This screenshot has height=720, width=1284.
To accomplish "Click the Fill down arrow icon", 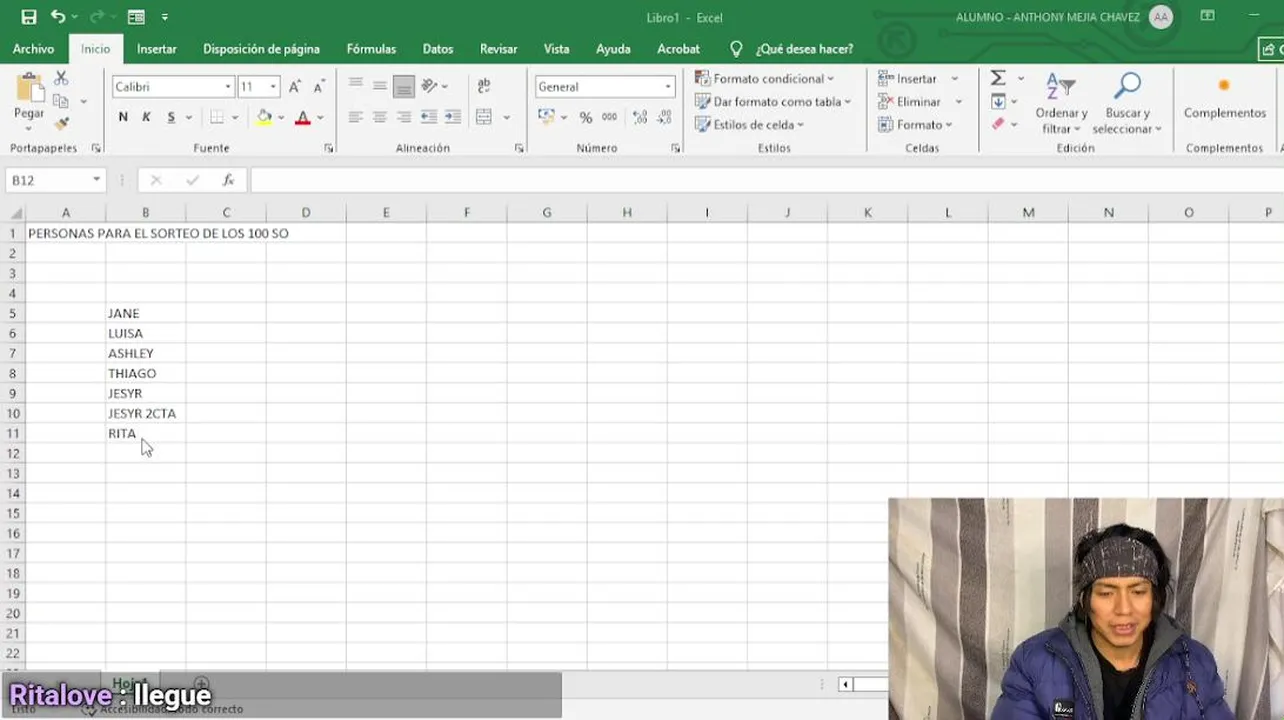I will (998, 101).
